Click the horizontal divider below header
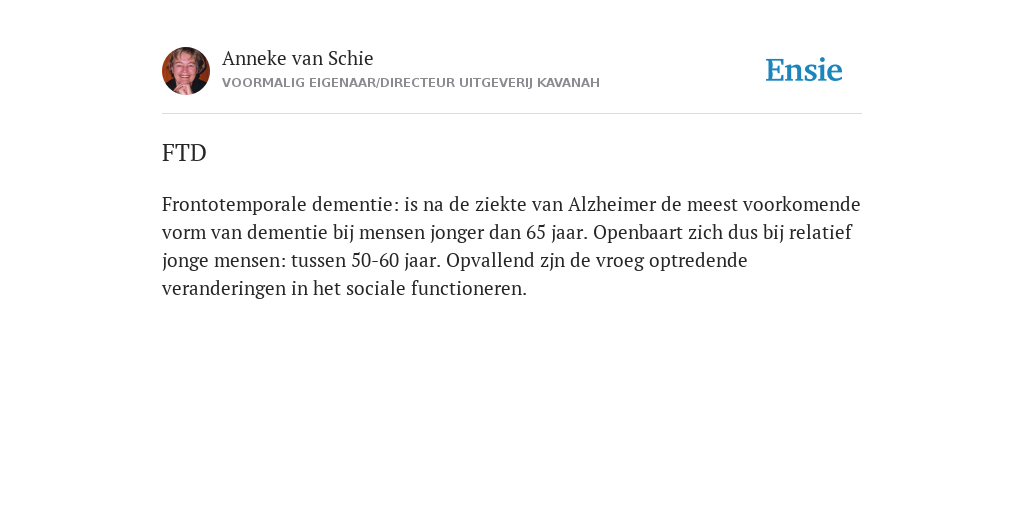This screenshot has width=1024, height=512. click(x=512, y=114)
